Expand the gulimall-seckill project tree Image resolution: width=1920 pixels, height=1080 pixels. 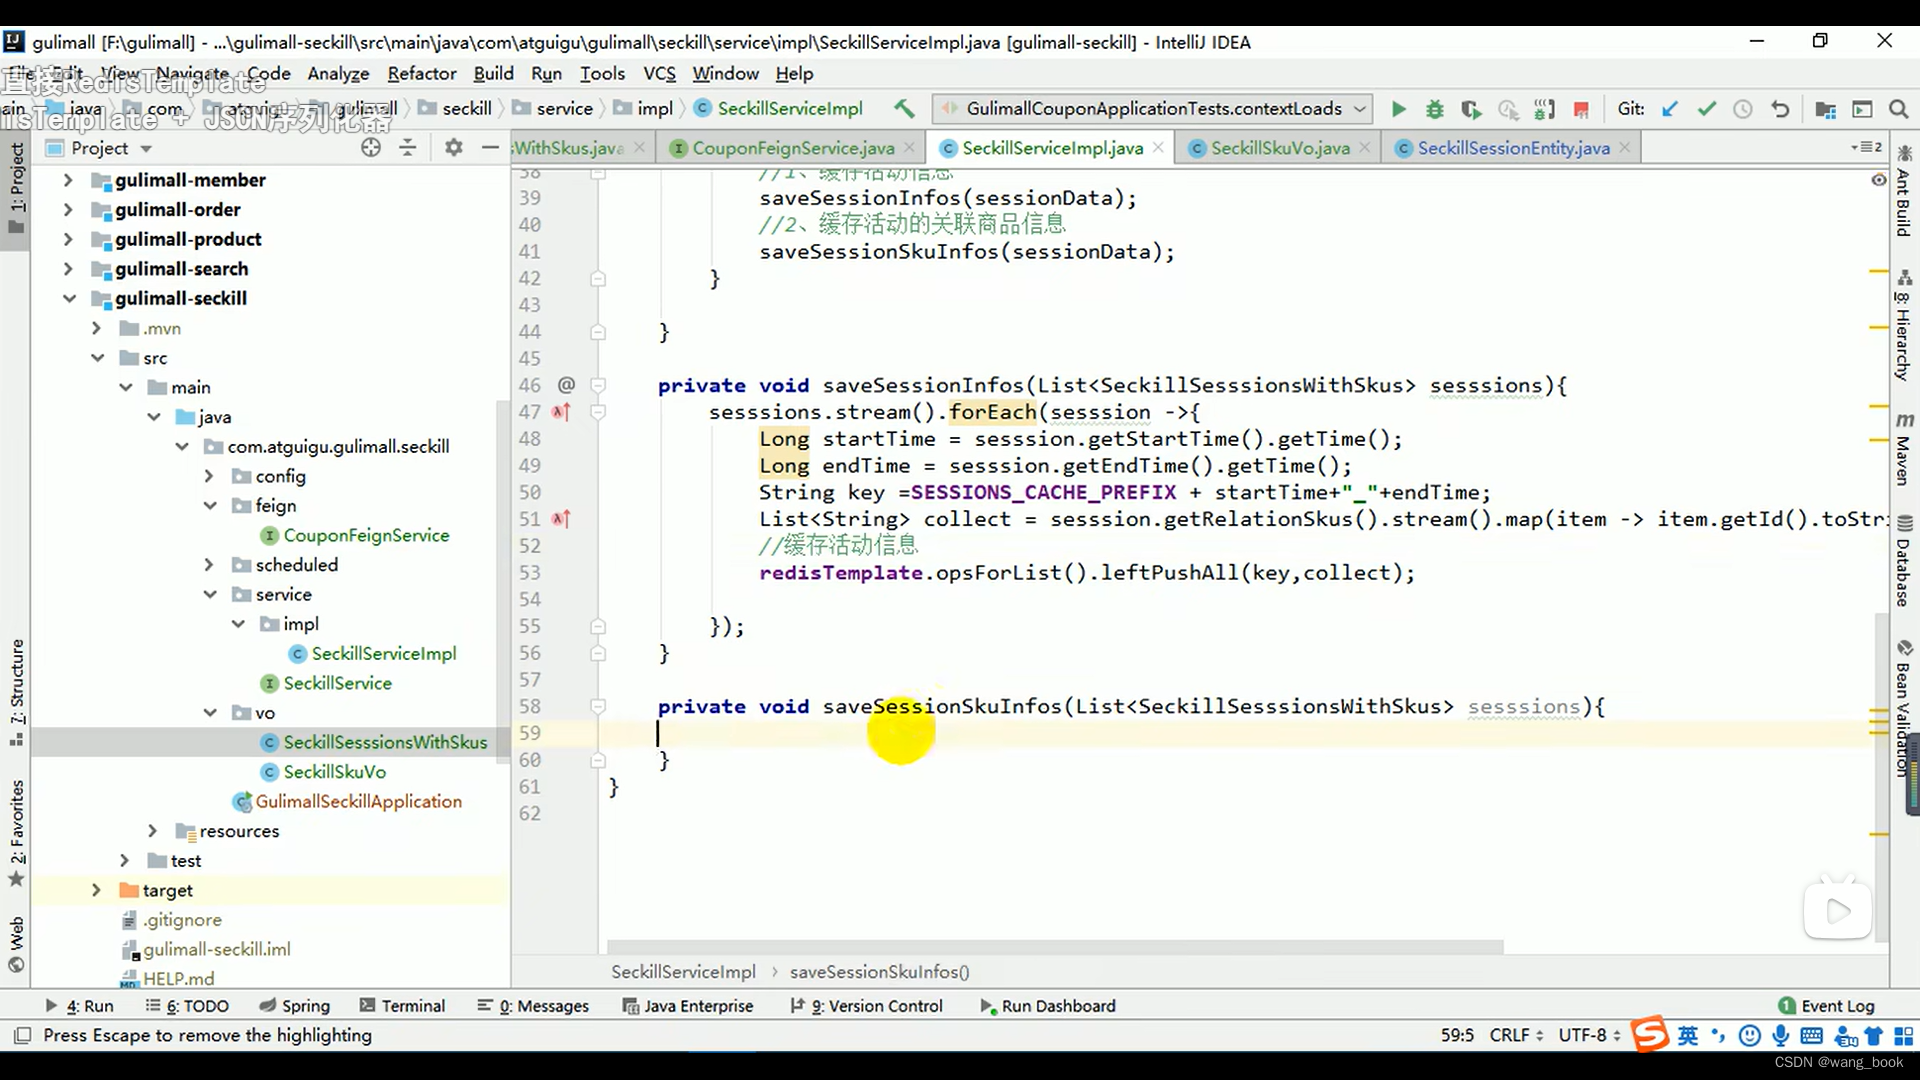click(x=67, y=298)
